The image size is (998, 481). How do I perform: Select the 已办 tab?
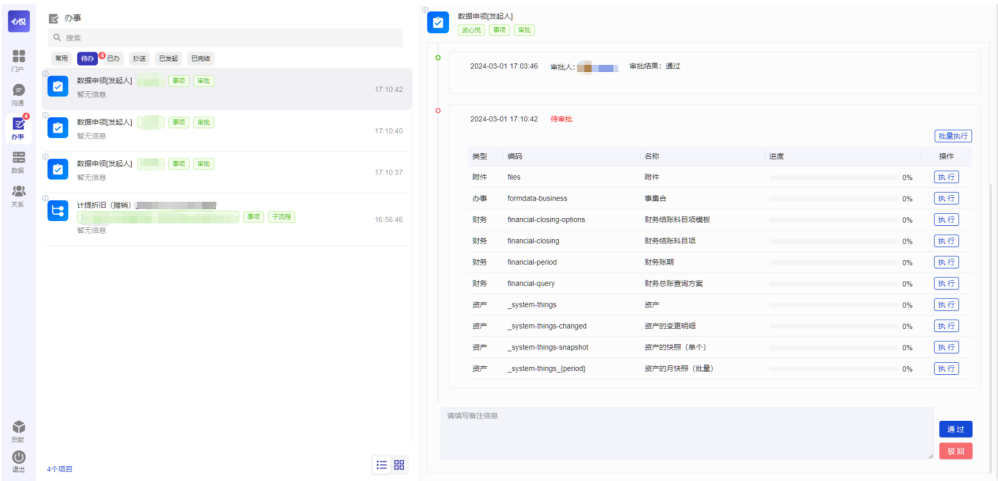click(113, 59)
